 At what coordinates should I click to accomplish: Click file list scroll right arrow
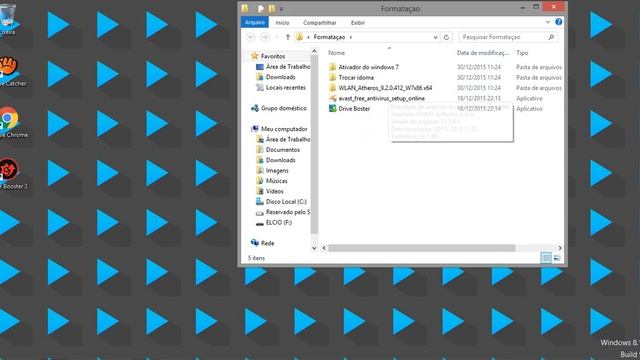(560, 248)
